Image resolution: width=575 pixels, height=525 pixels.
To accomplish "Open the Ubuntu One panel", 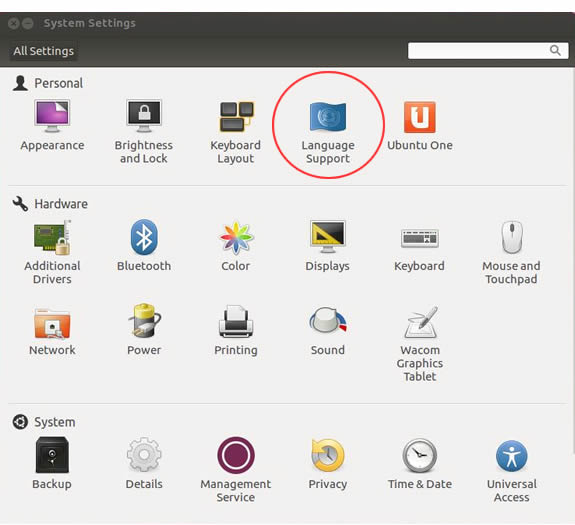I will 420,125.
